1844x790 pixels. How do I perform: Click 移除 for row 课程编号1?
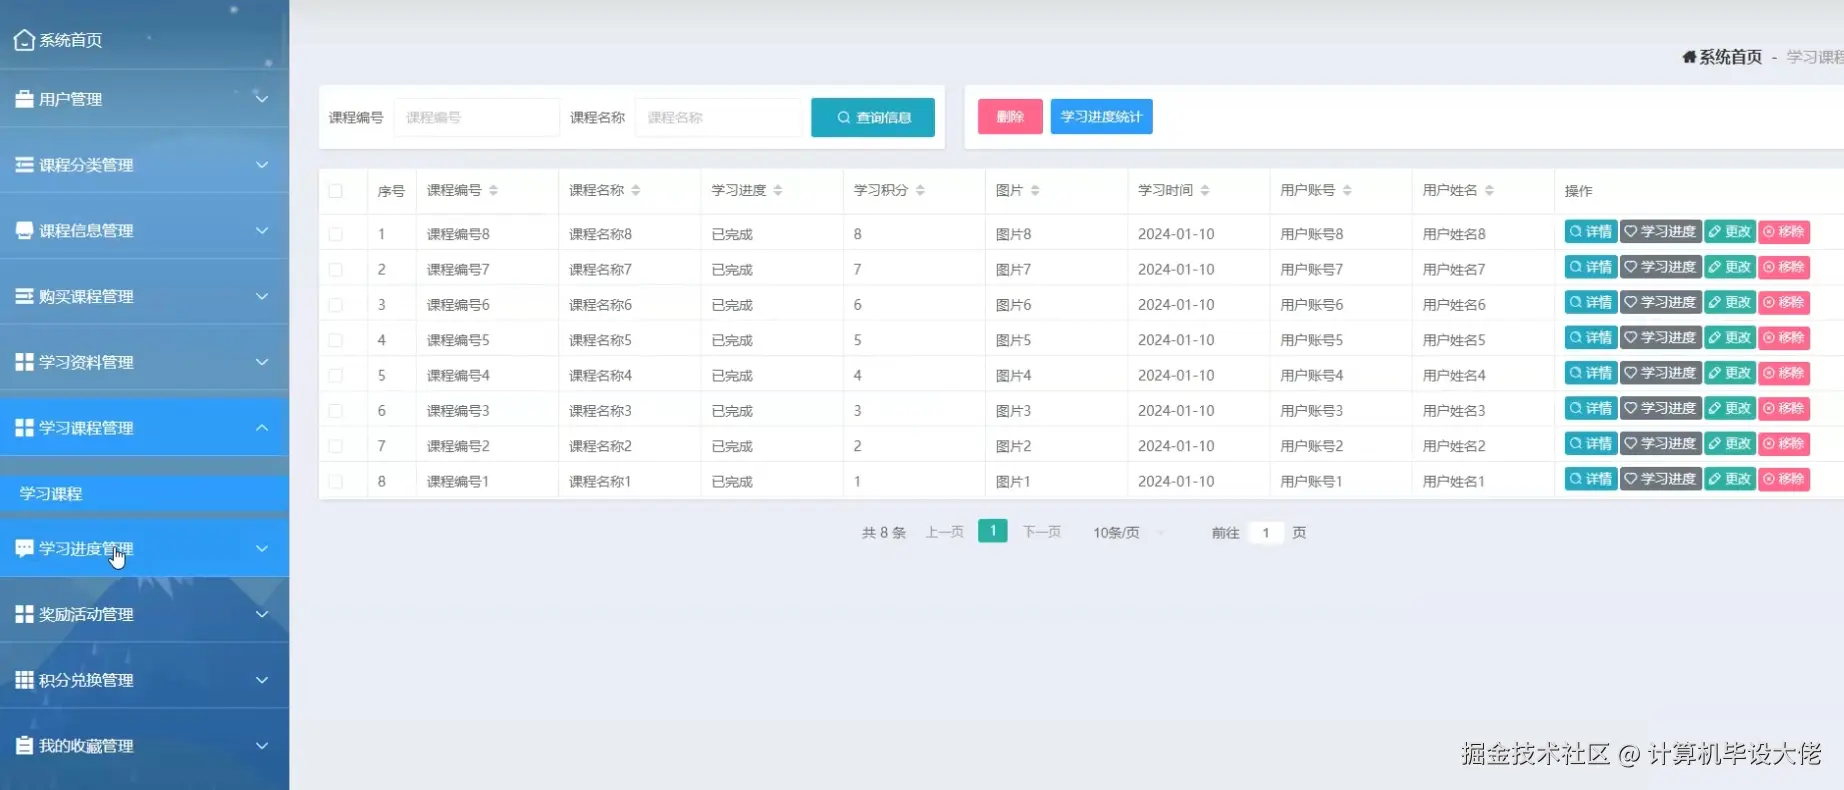pos(1784,479)
